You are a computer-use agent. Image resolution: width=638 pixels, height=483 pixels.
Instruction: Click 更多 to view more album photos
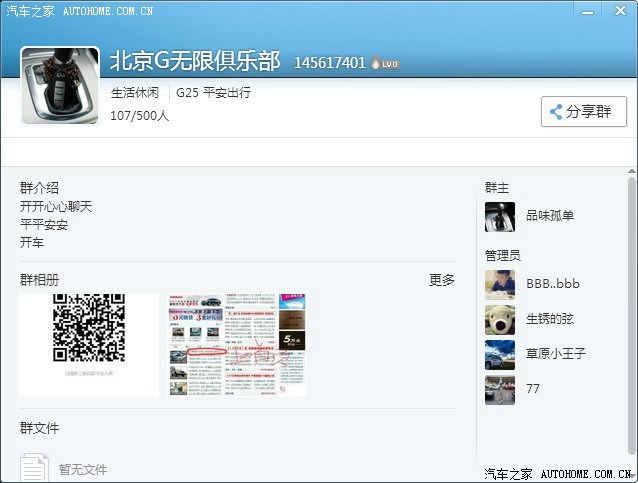(441, 280)
